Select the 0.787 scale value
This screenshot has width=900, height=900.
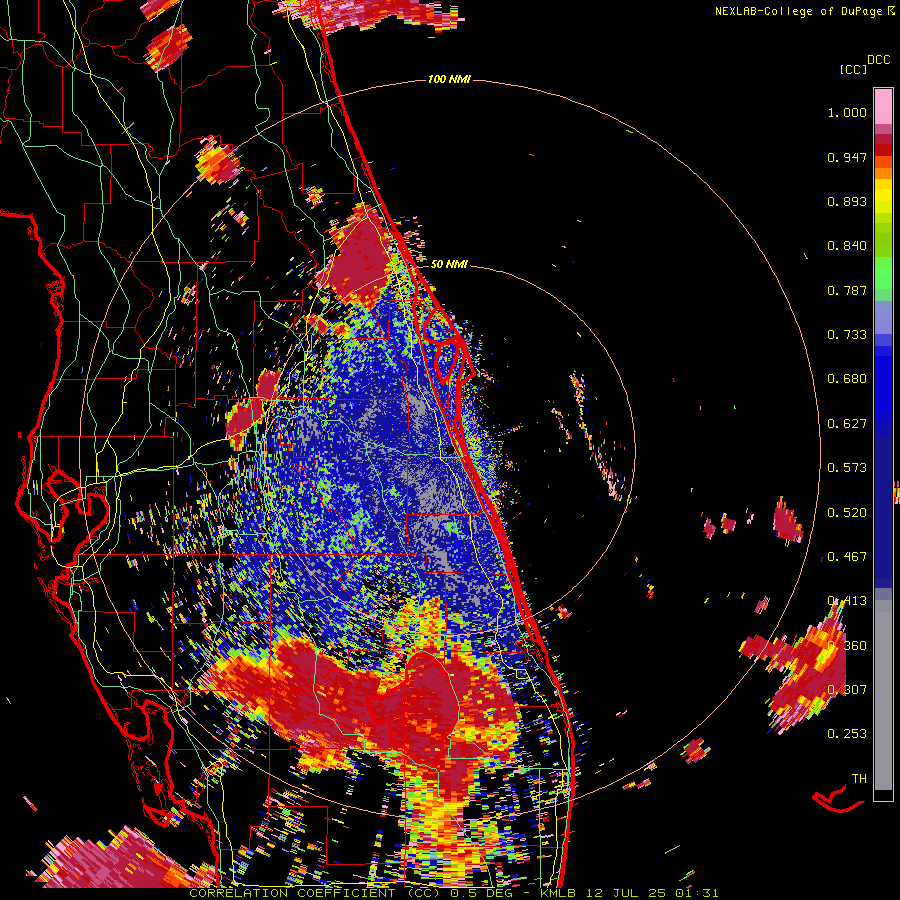point(847,290)
